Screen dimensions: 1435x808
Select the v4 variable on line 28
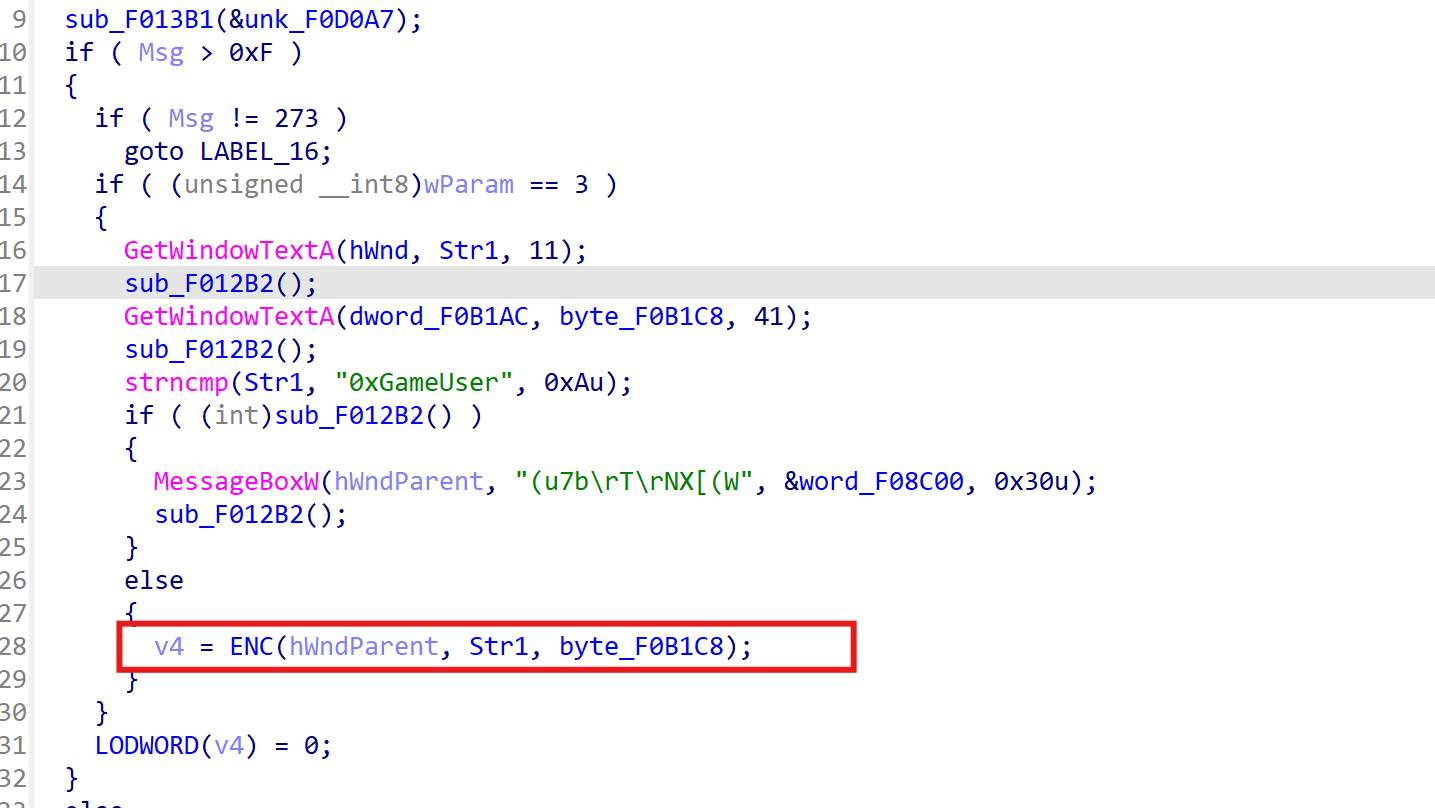pyautogui.click(x=169, y=647)
